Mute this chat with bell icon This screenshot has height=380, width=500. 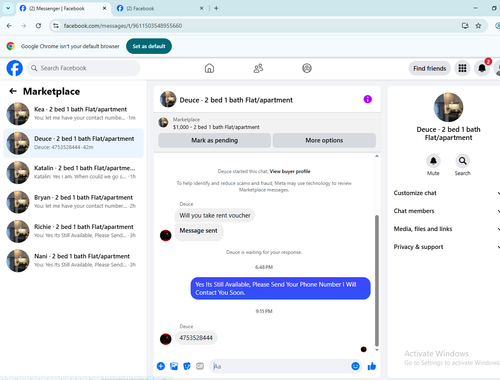click(433, 161)
